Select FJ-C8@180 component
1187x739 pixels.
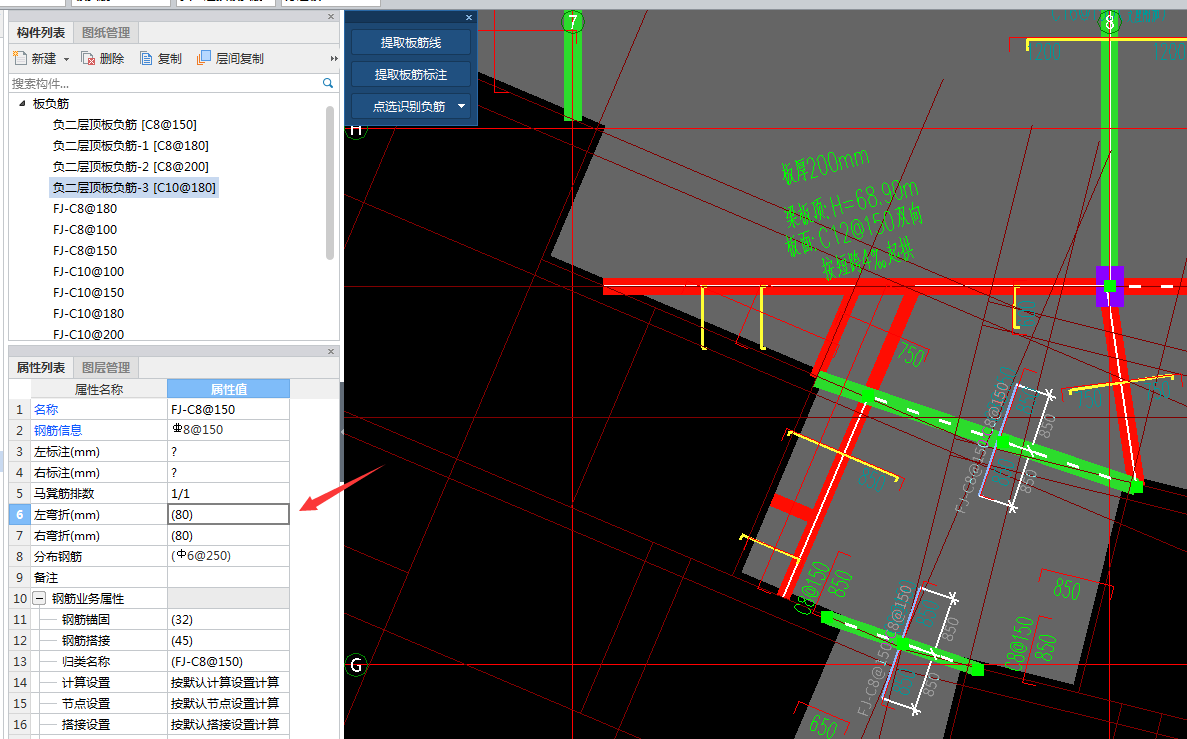[x=85, y=208]
